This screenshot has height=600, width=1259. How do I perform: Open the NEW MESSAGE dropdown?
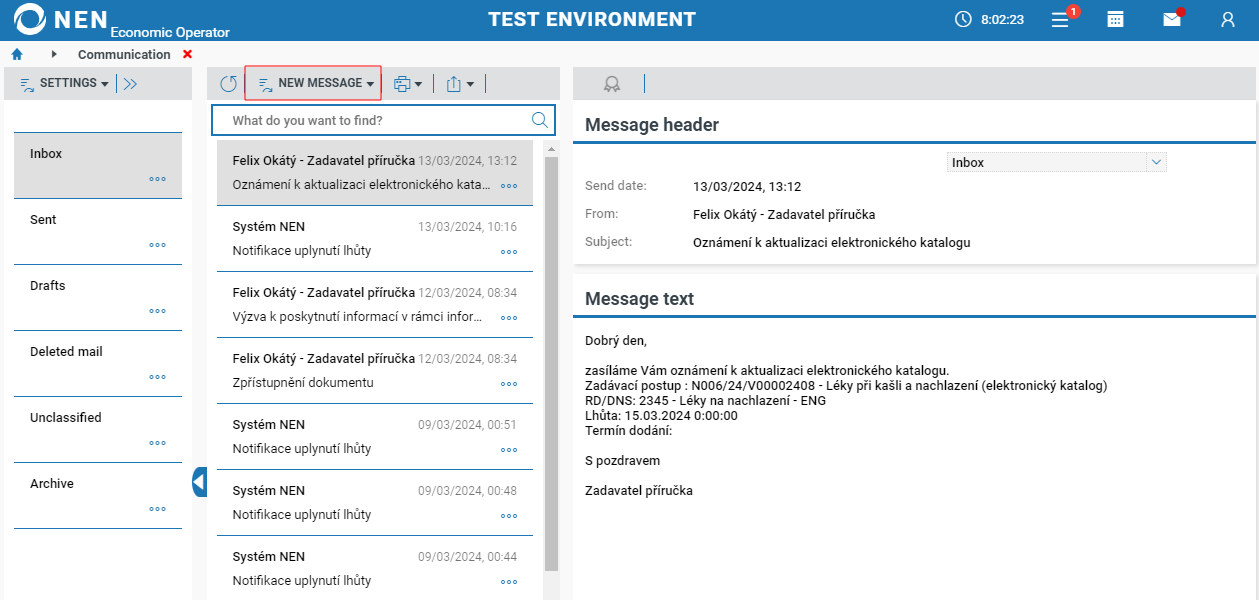[x=314, y=83]
